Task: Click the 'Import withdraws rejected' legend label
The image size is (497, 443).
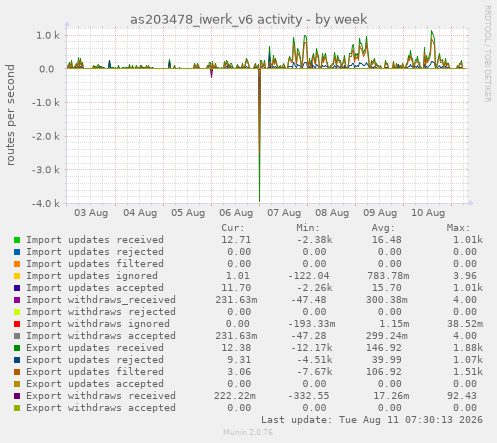Action: click(101, 312)
